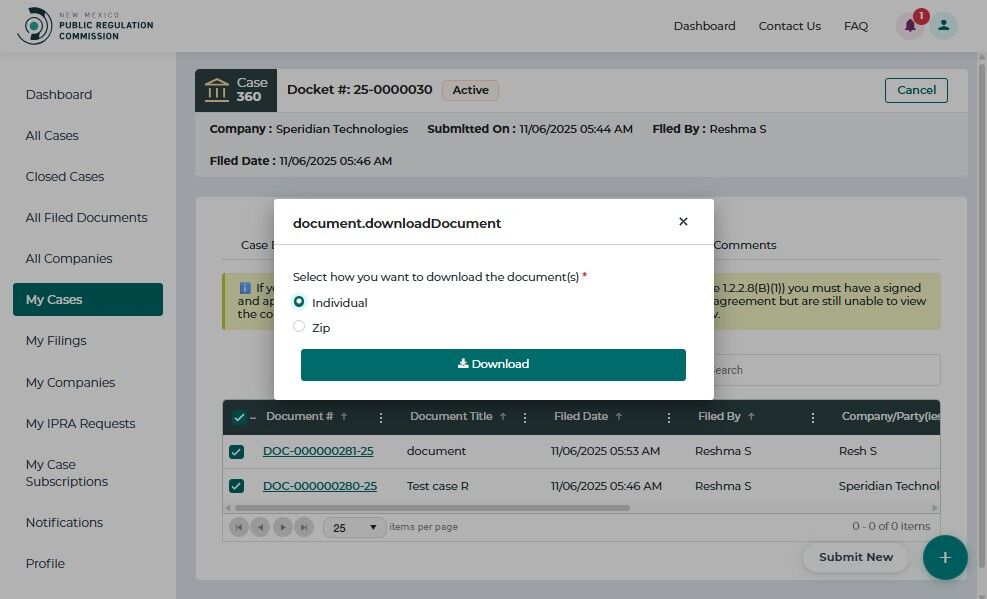Click the info icon in yellow notice
The width and height of the screenshot is (987, 599).
[x=245, y=288]
